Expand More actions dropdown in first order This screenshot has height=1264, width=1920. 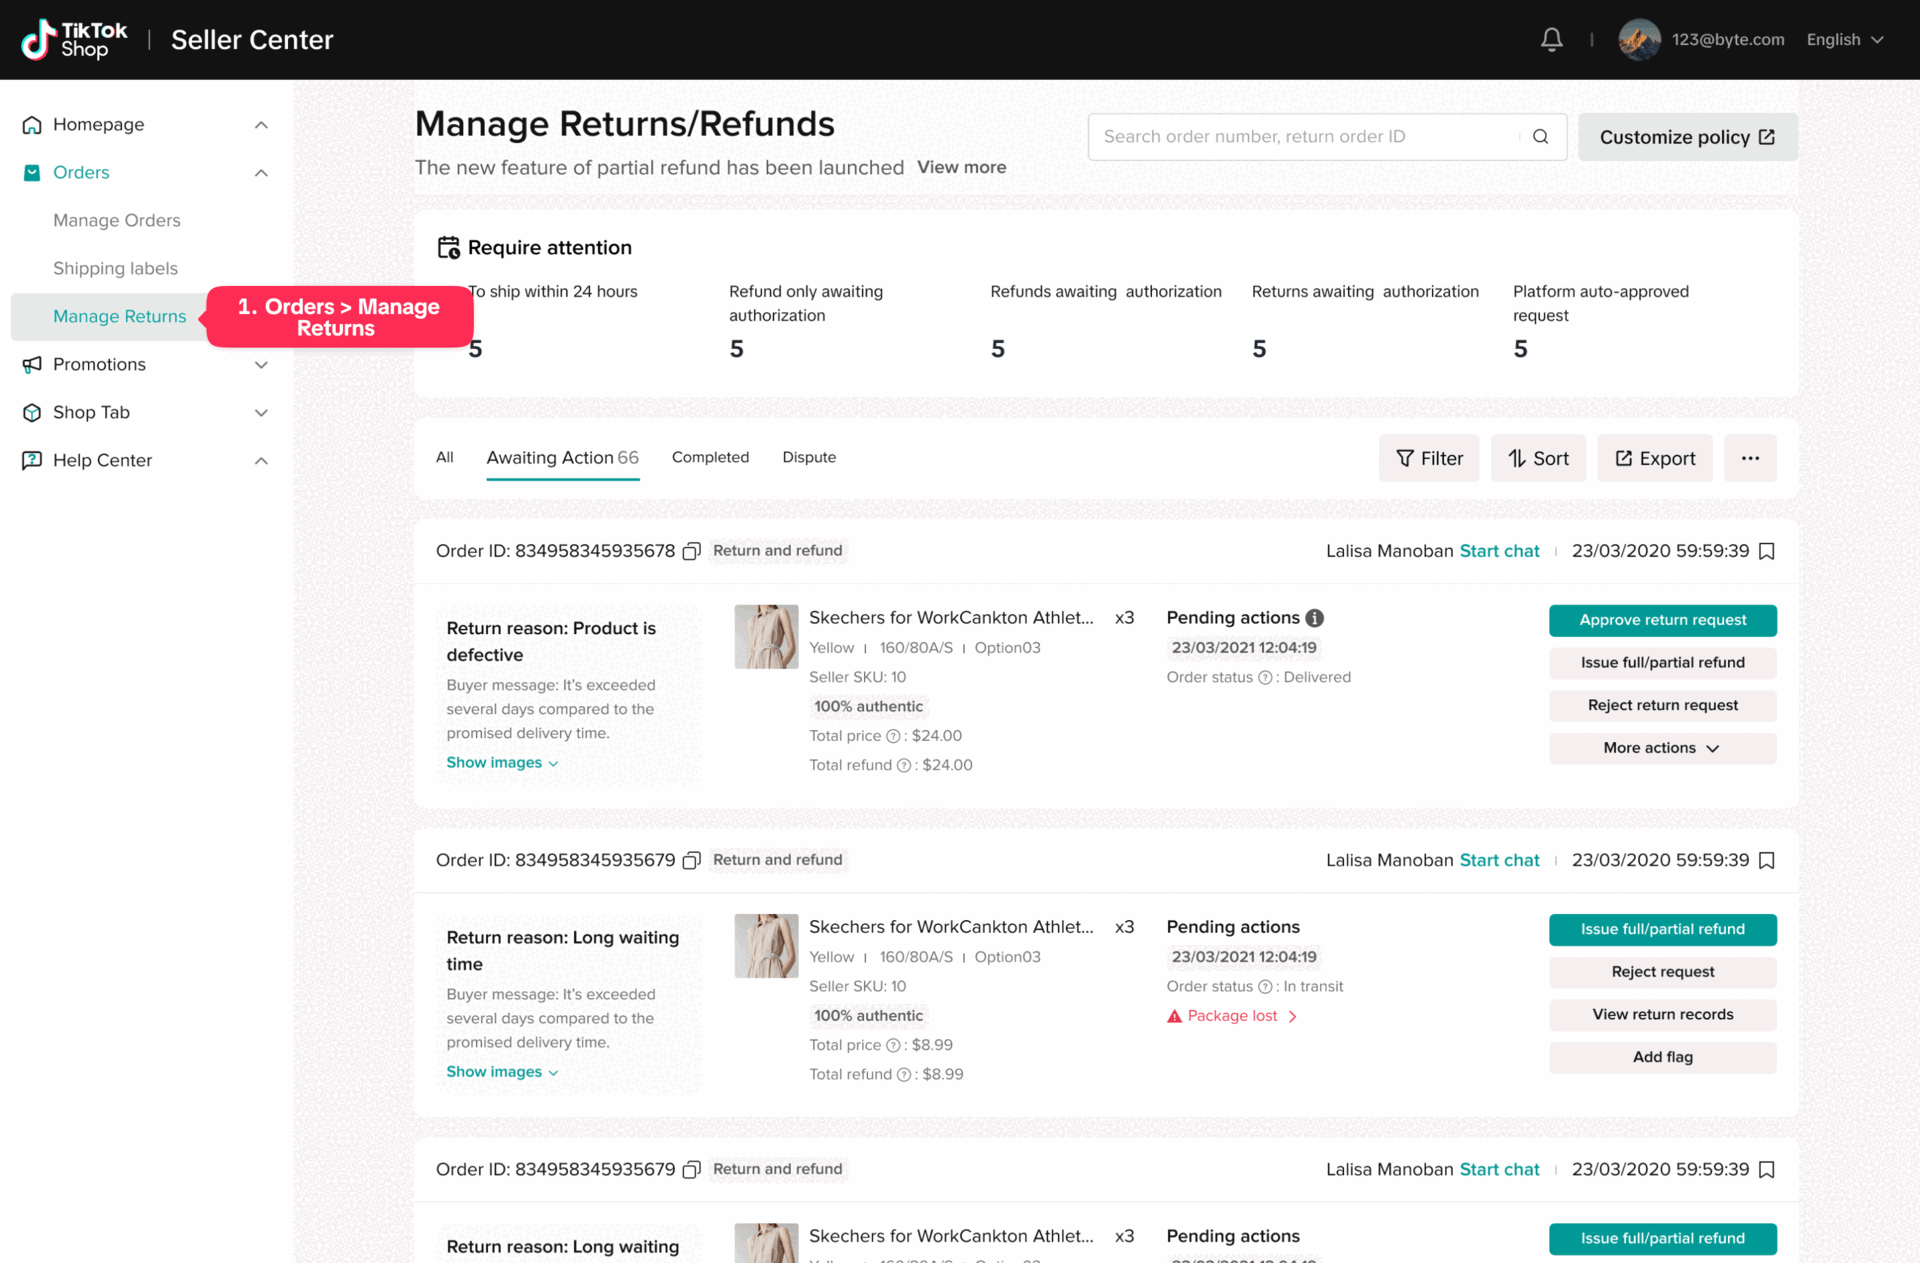pyautogui.click(x=1662, y=748)
